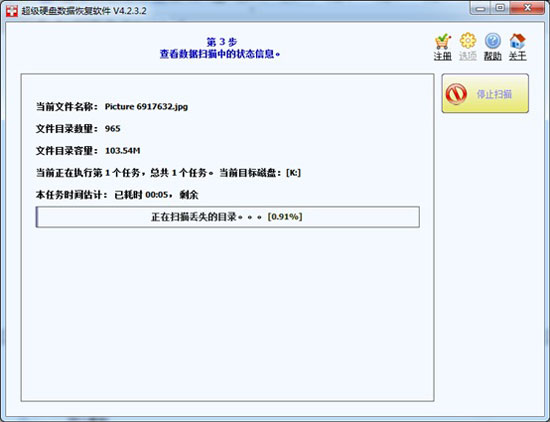
Task: Maximize the data recovery window
Action: click(500, 8)
